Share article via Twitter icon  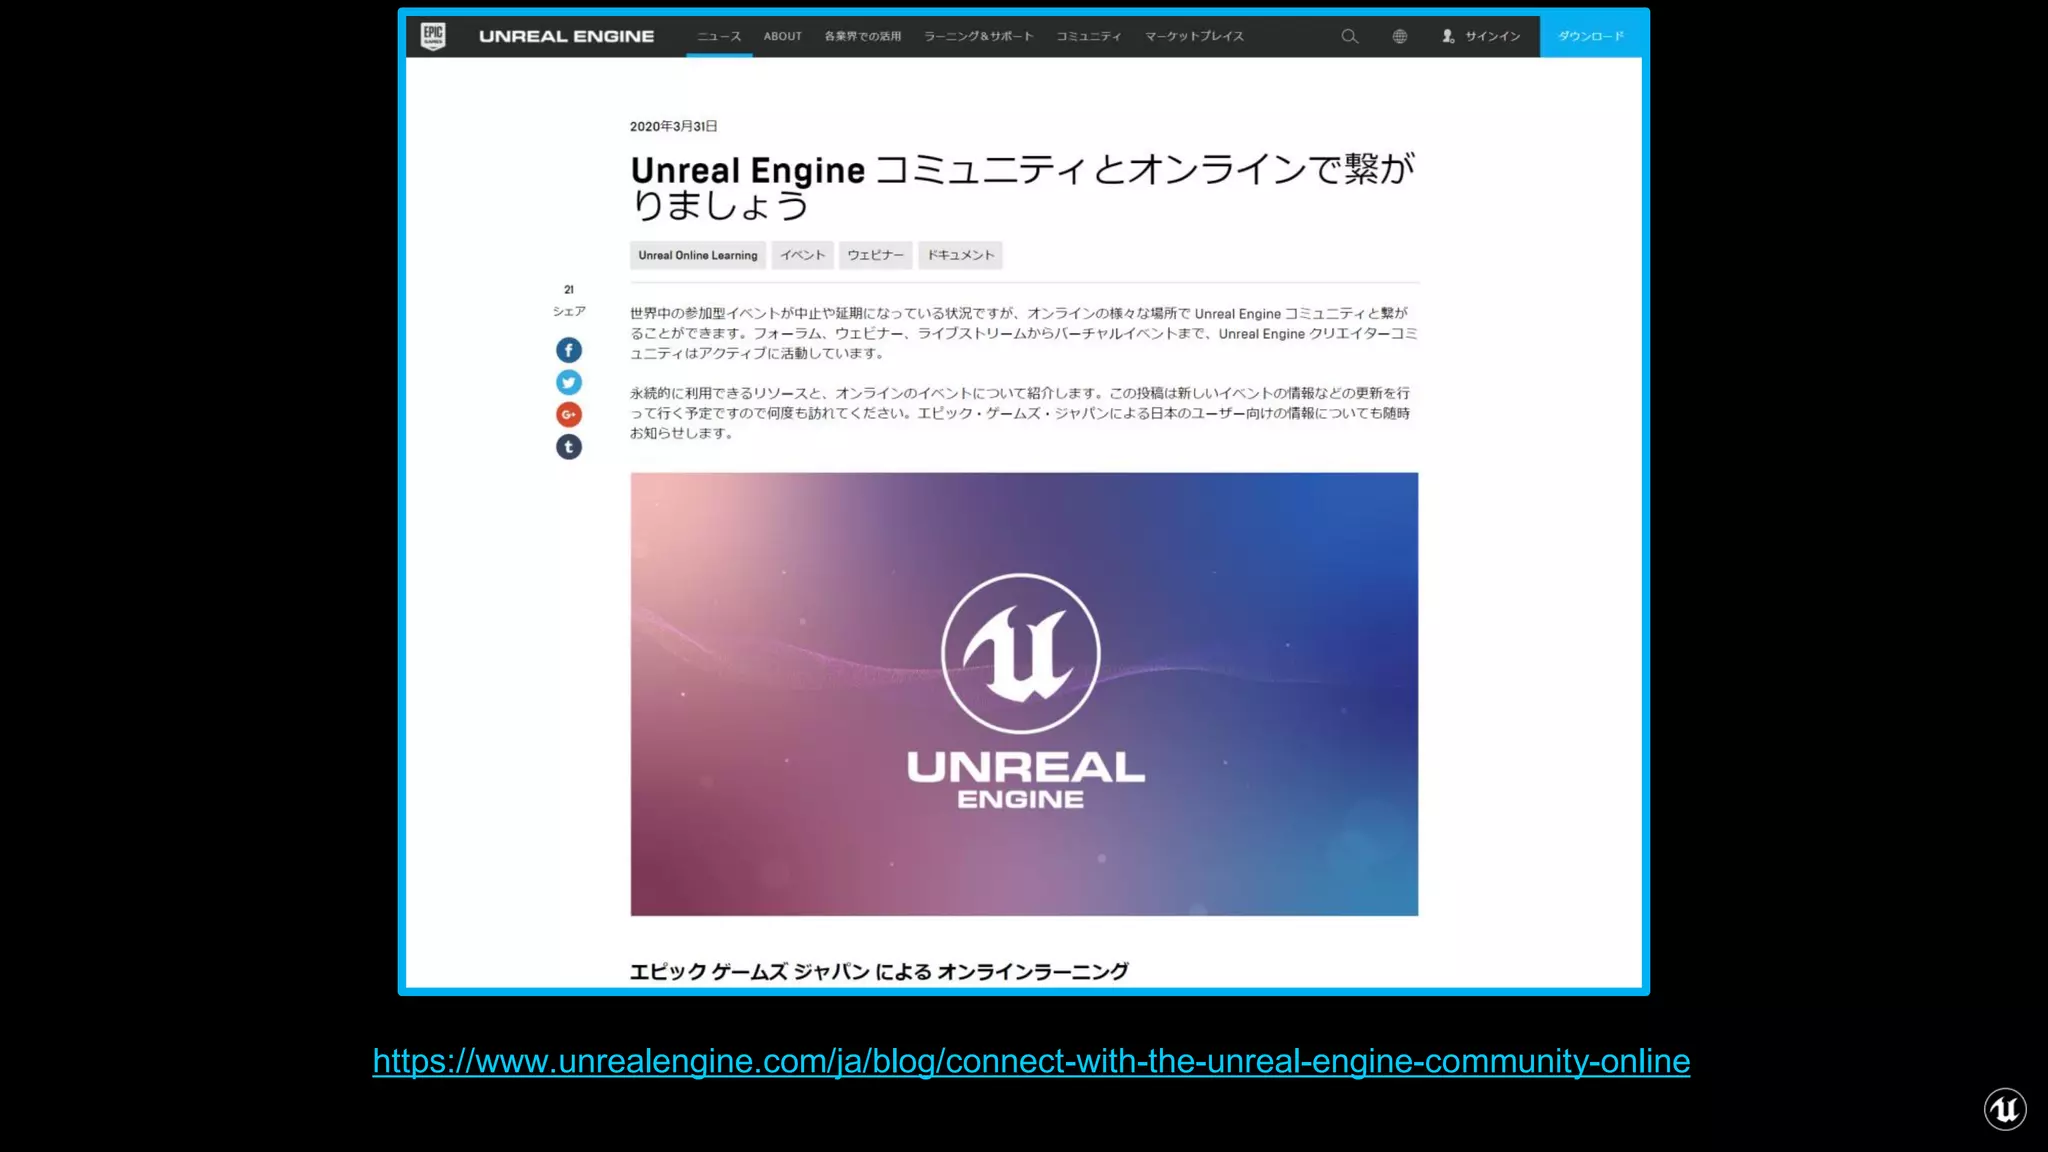568,382
